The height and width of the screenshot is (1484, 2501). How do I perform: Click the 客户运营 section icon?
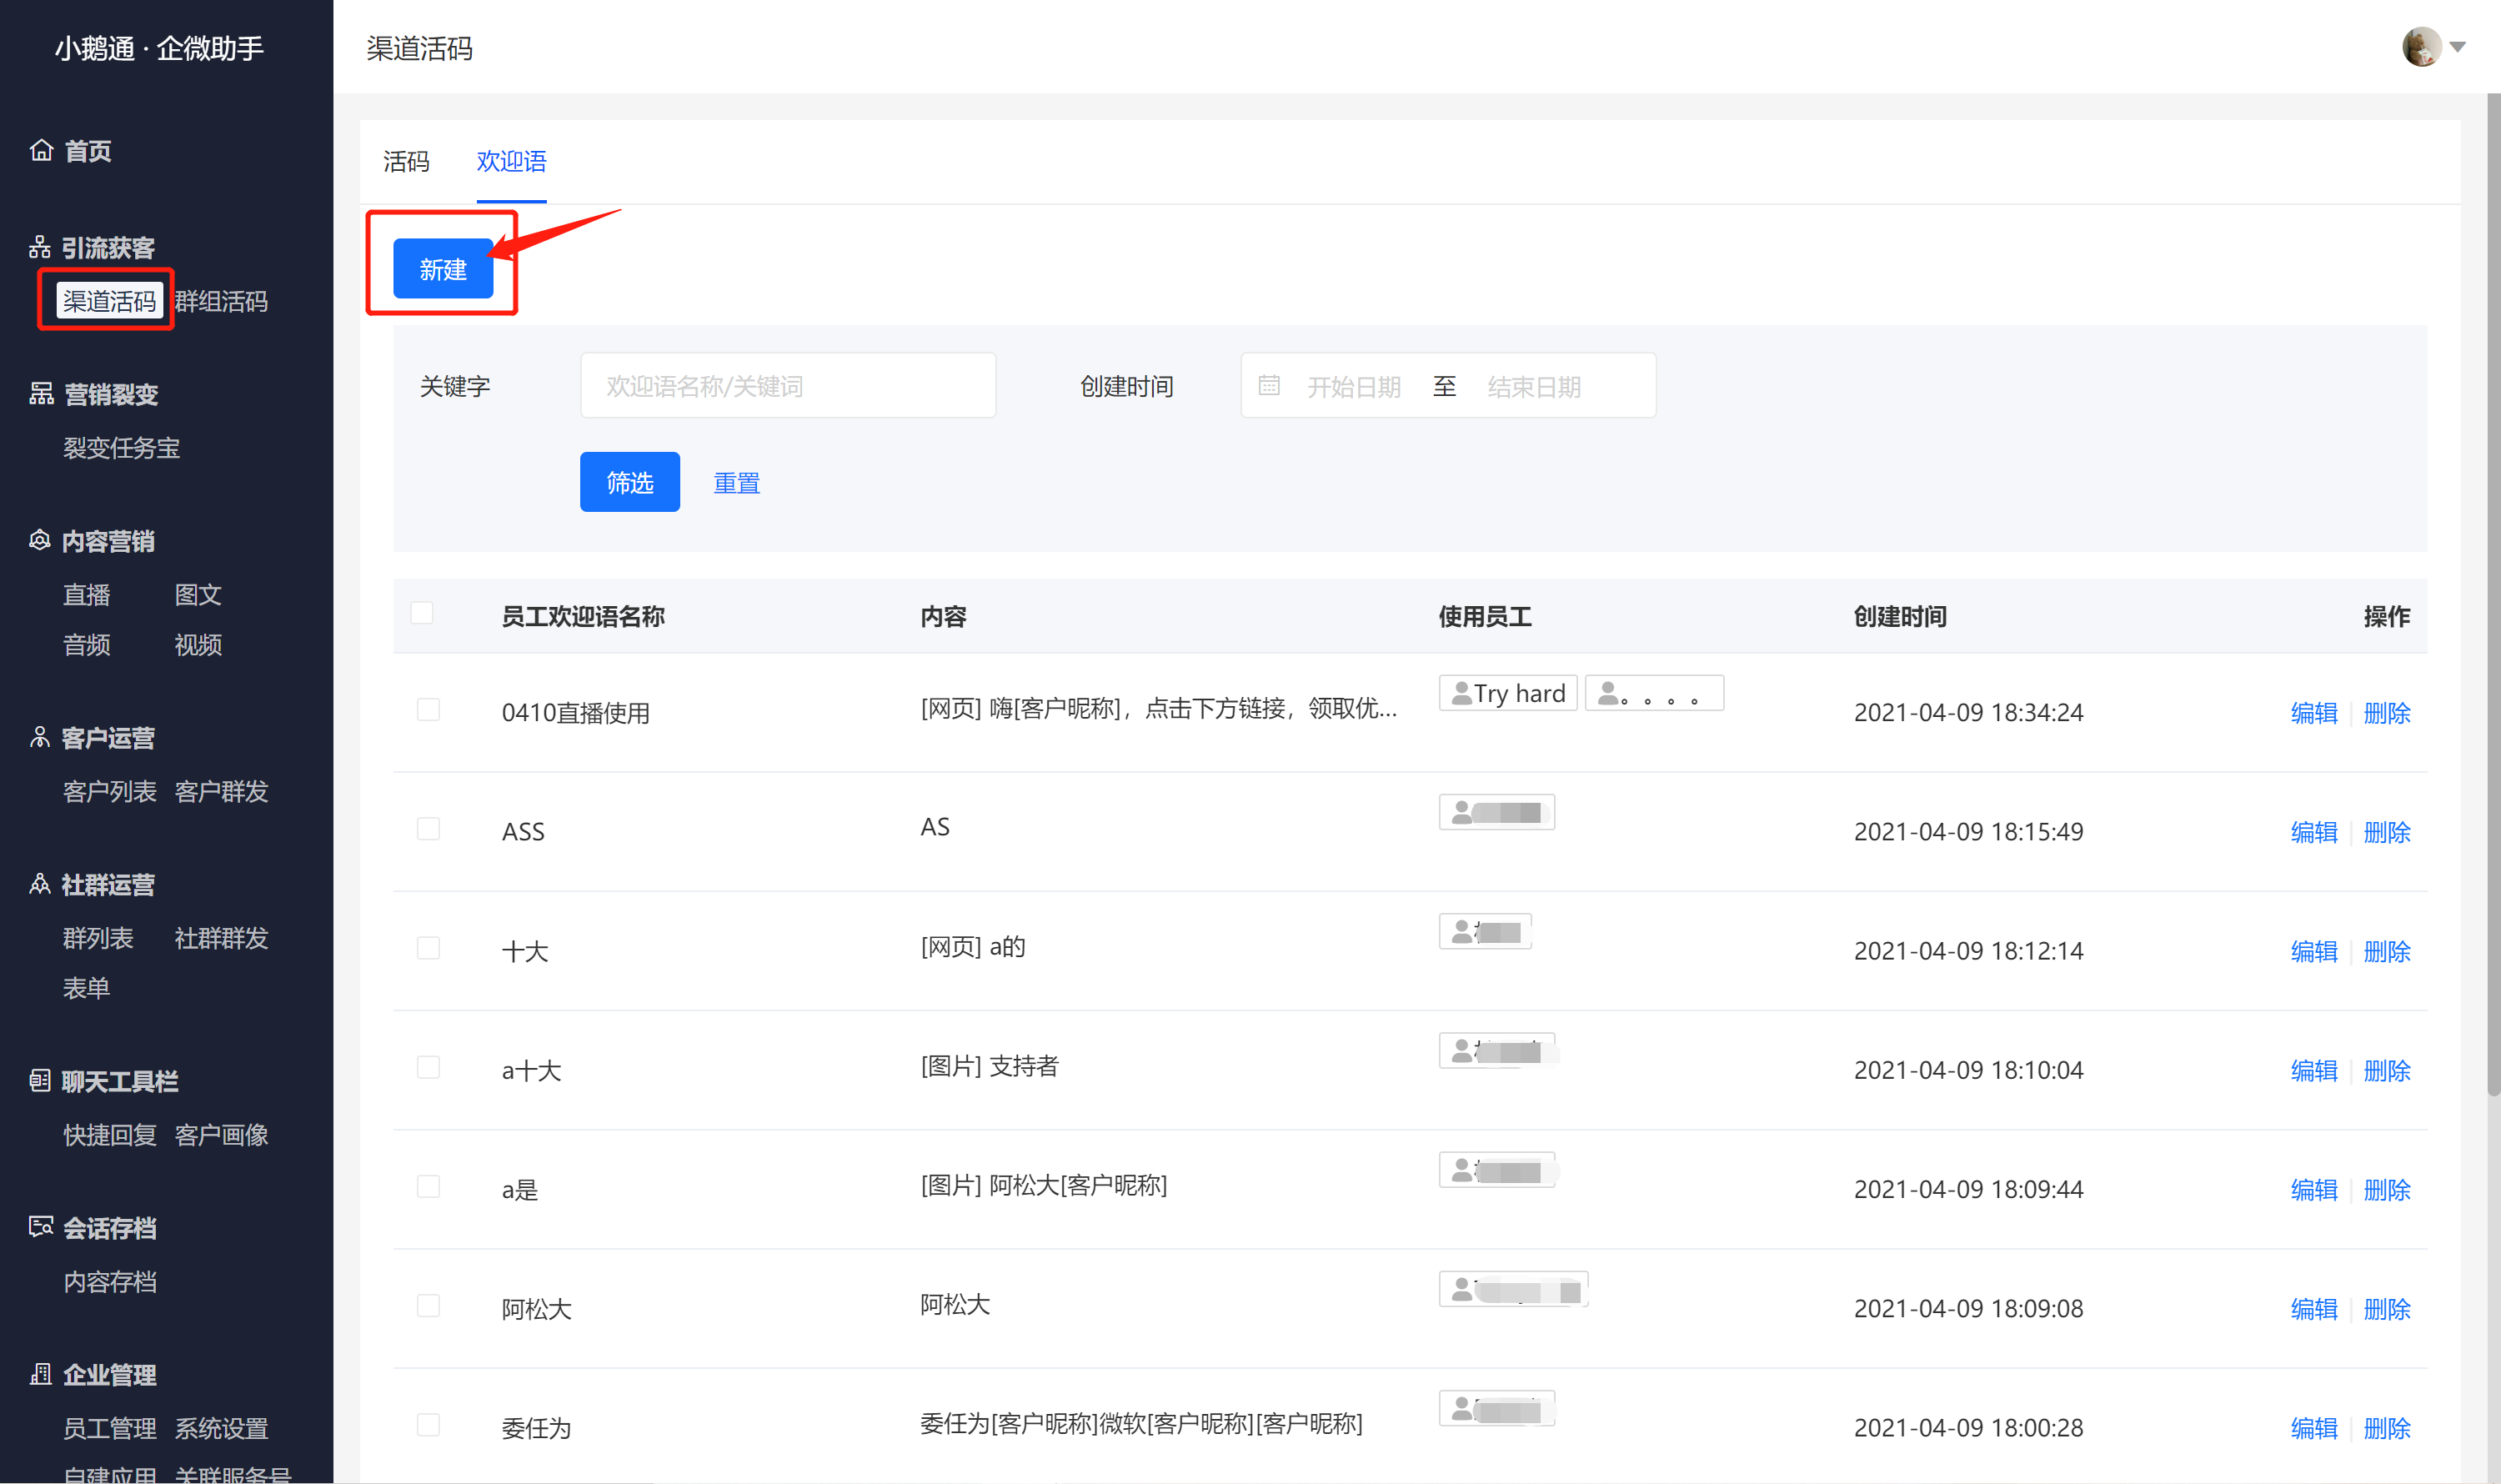[40, 738]
